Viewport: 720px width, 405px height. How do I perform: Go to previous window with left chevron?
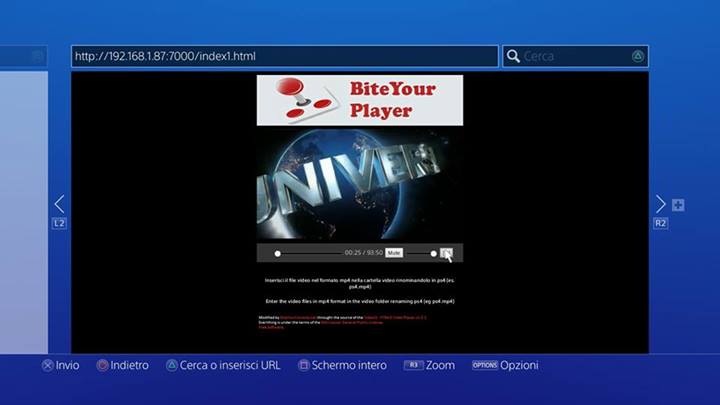(59, 204)
